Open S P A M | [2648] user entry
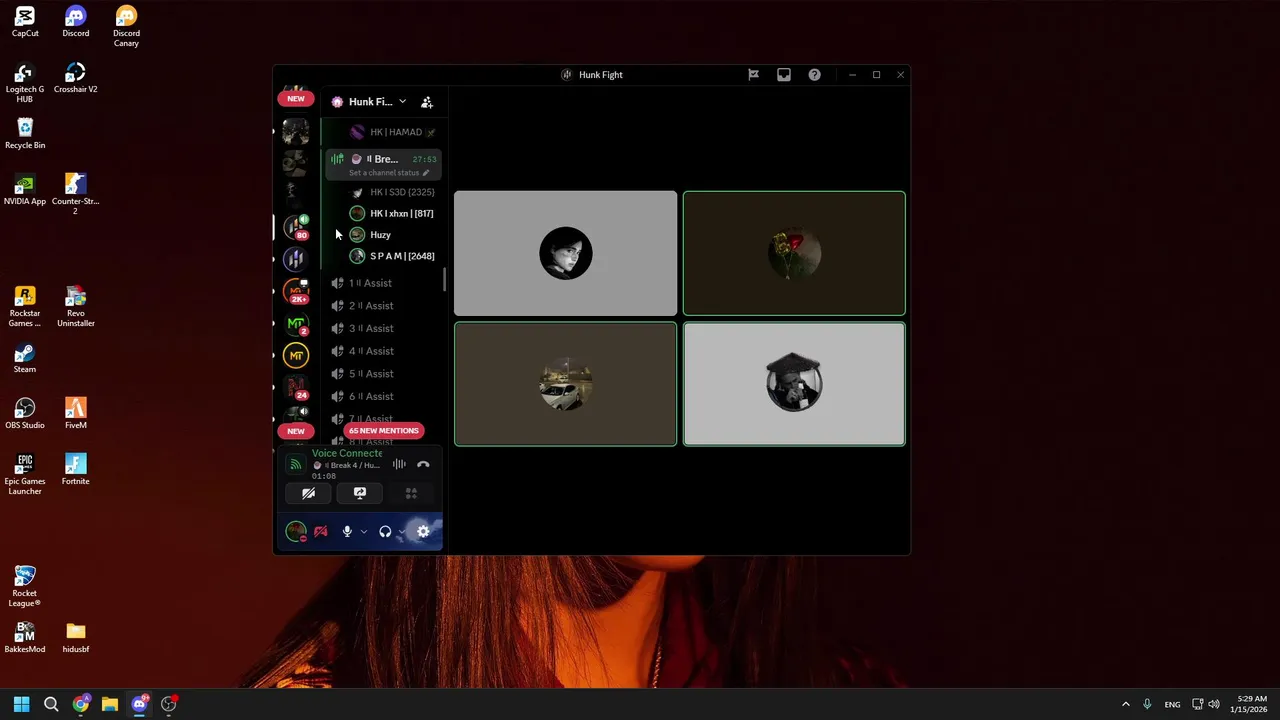 [x=393, y=256]
